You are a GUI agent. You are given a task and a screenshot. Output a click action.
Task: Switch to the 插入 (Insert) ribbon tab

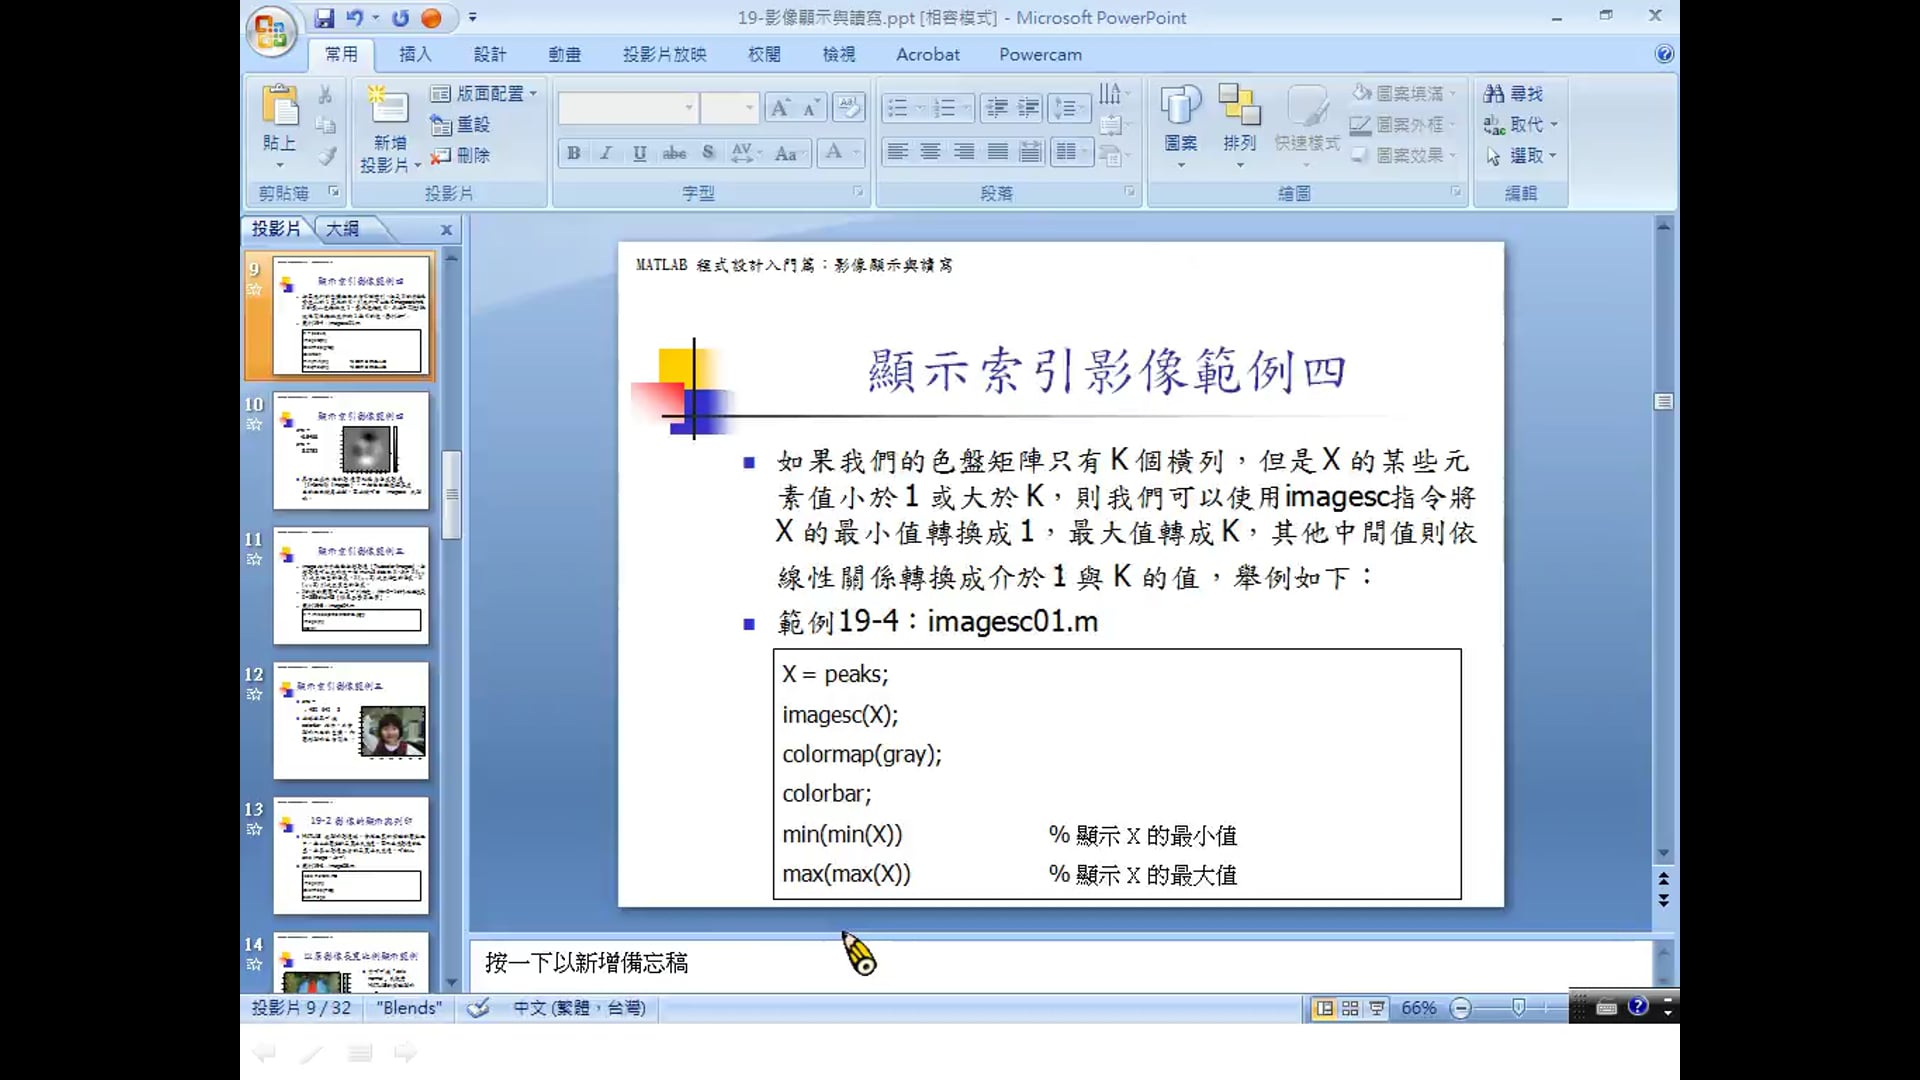[414, 54]
